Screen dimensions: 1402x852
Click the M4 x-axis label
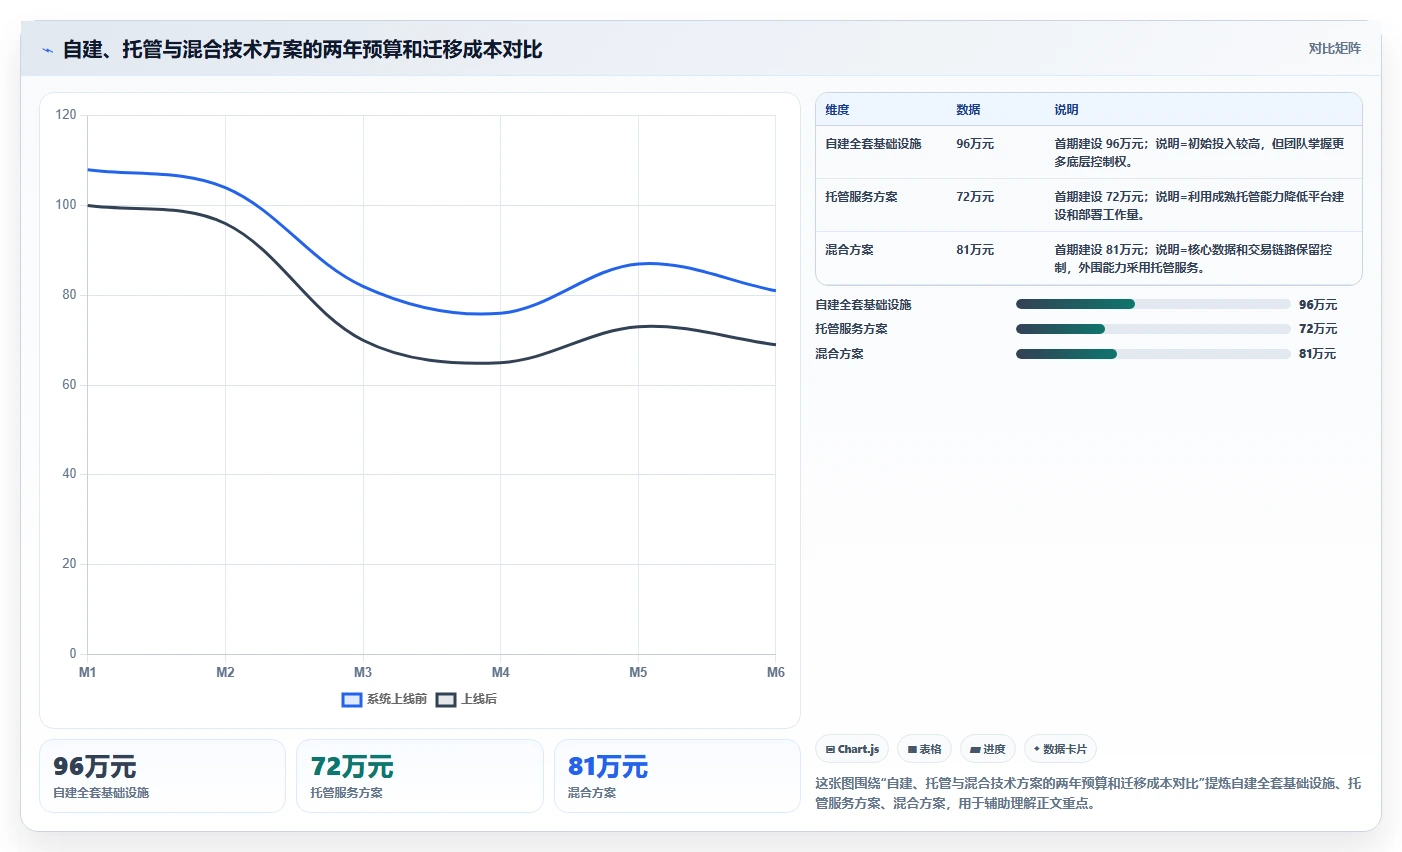501,672
